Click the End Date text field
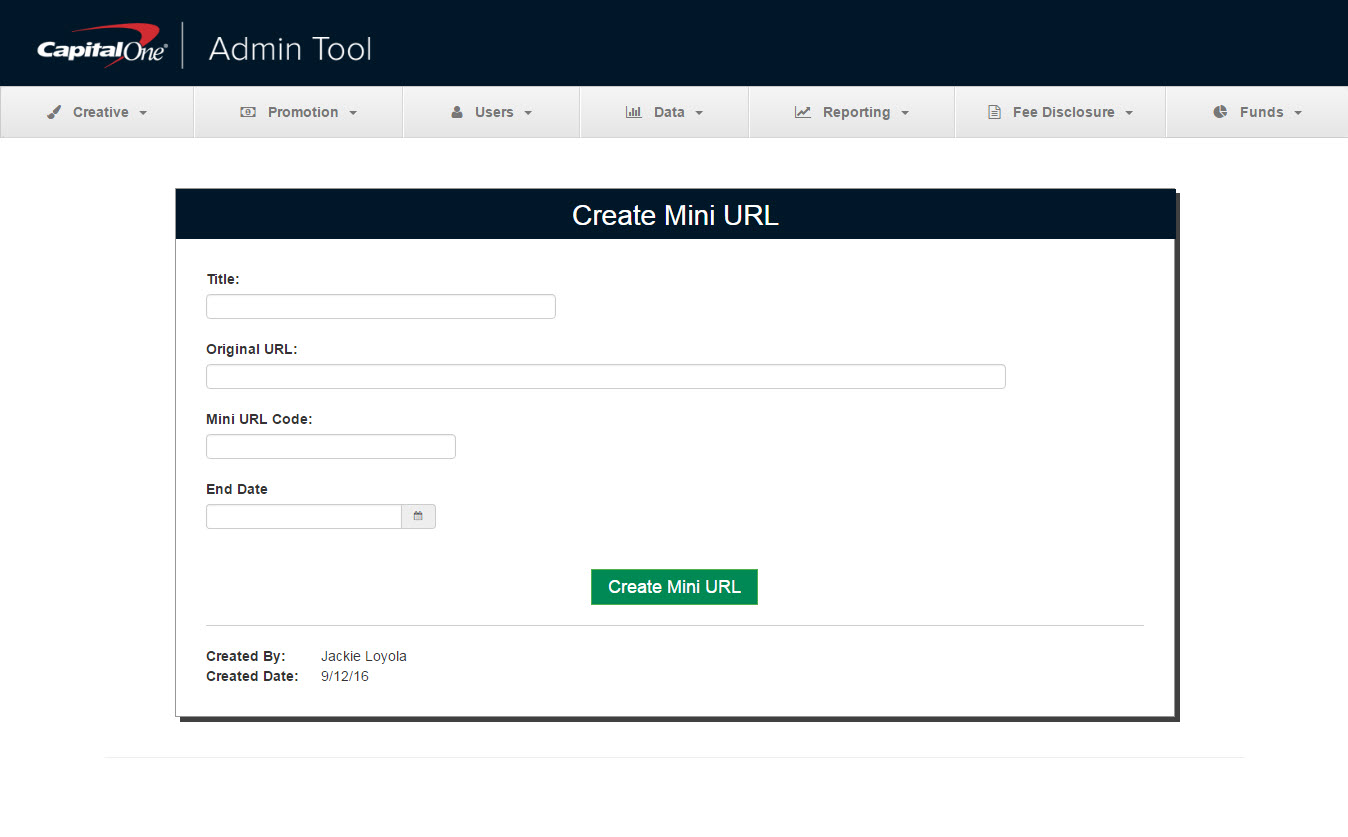Viewport: 1348px width, 837px height. pos(303,516)
